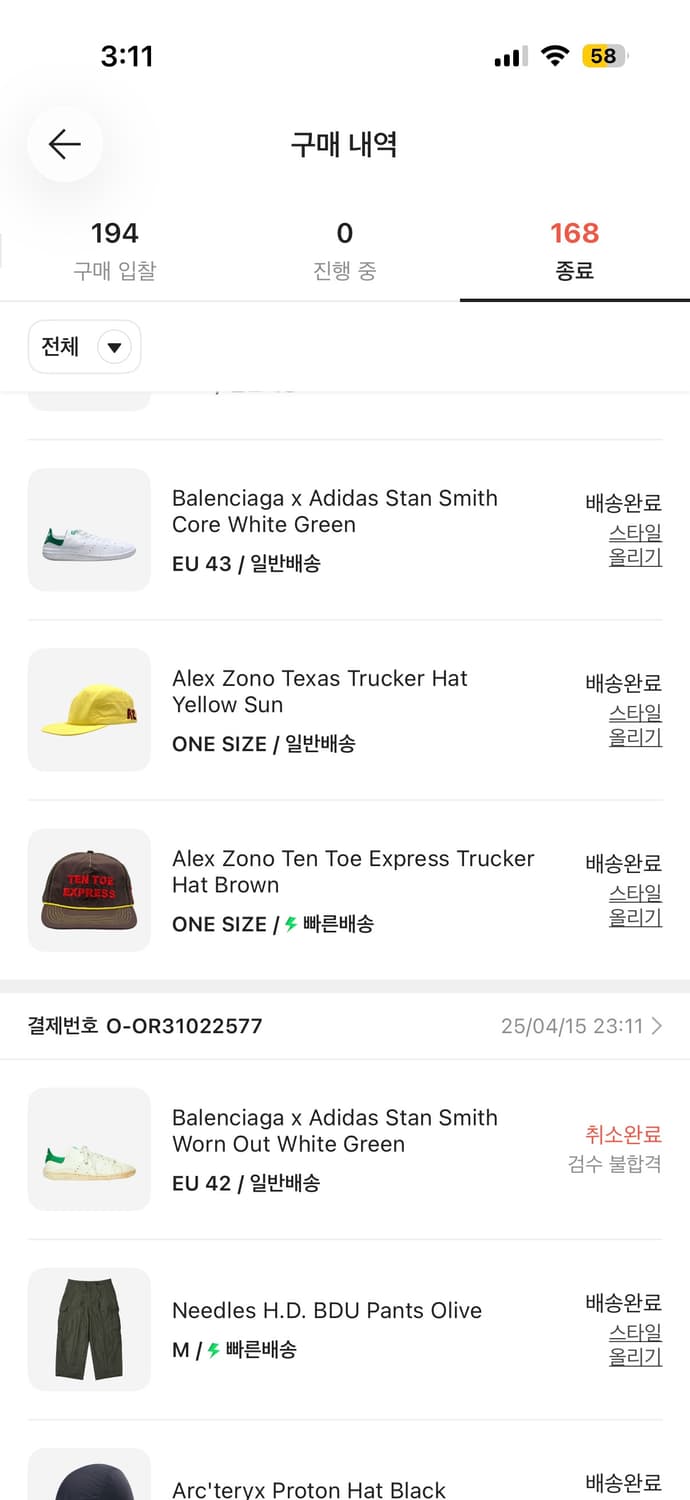Open the 종료 tab
690x1500 pixels.
pyautogui.click(x=574, y=250)
